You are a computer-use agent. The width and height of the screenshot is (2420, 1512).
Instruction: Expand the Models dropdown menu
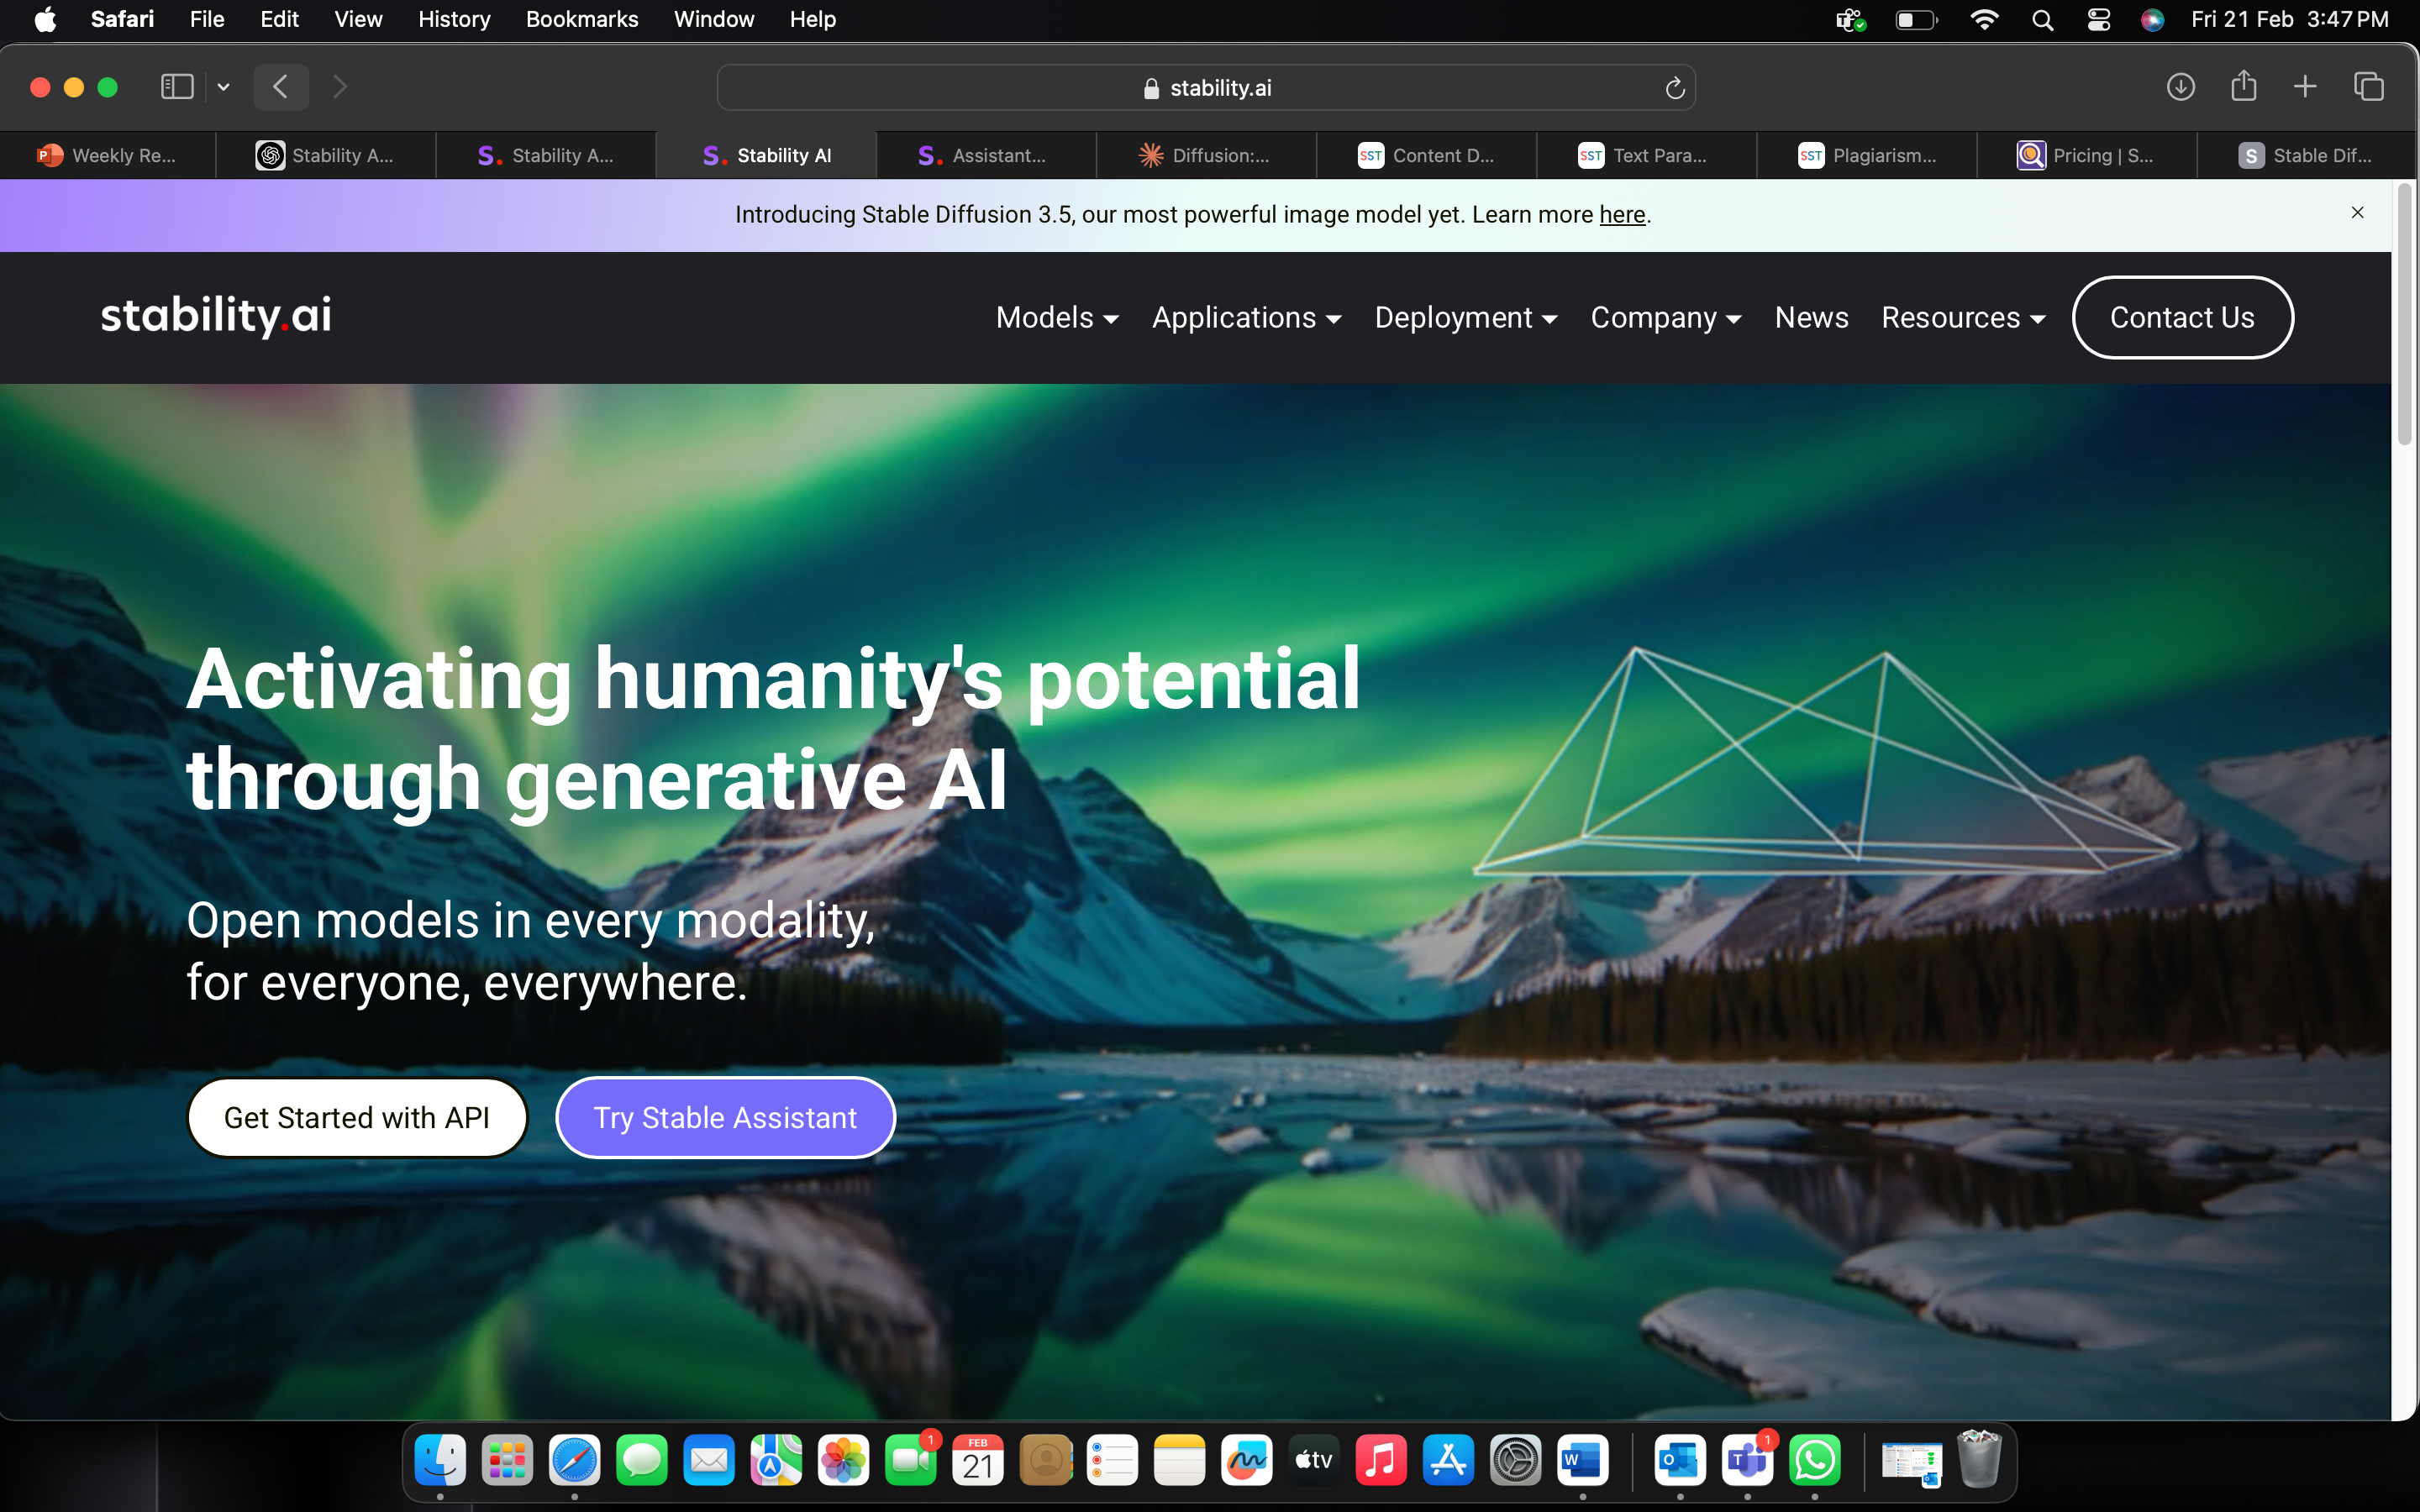coord(1057,318)
